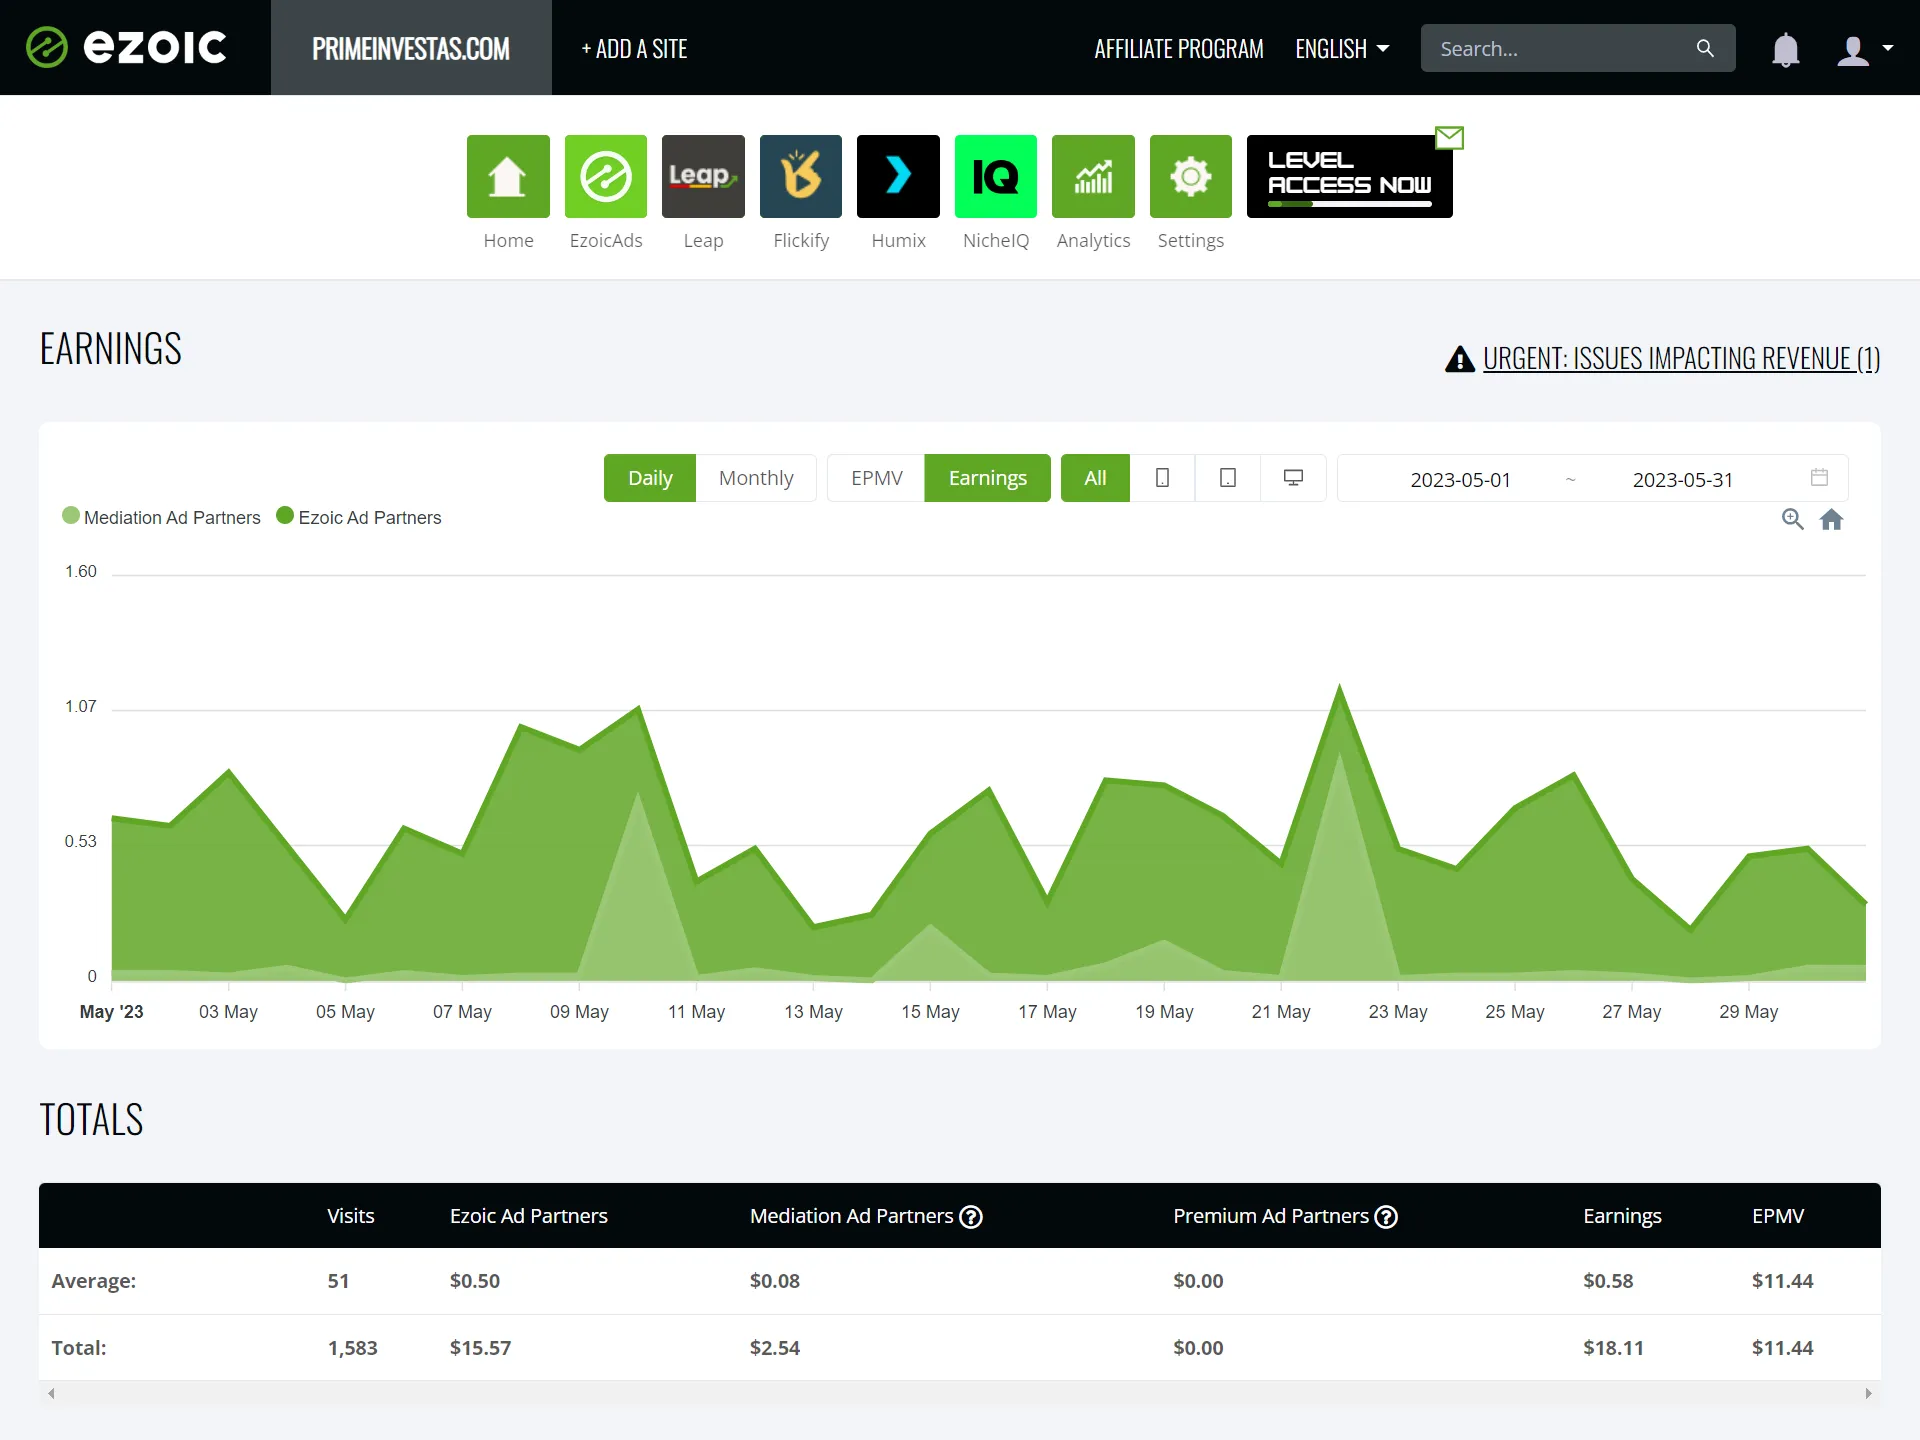Filter by mobile phone device icon
The height and width of the screenshot is (1440, 1920).
[x=1162, y=478]
